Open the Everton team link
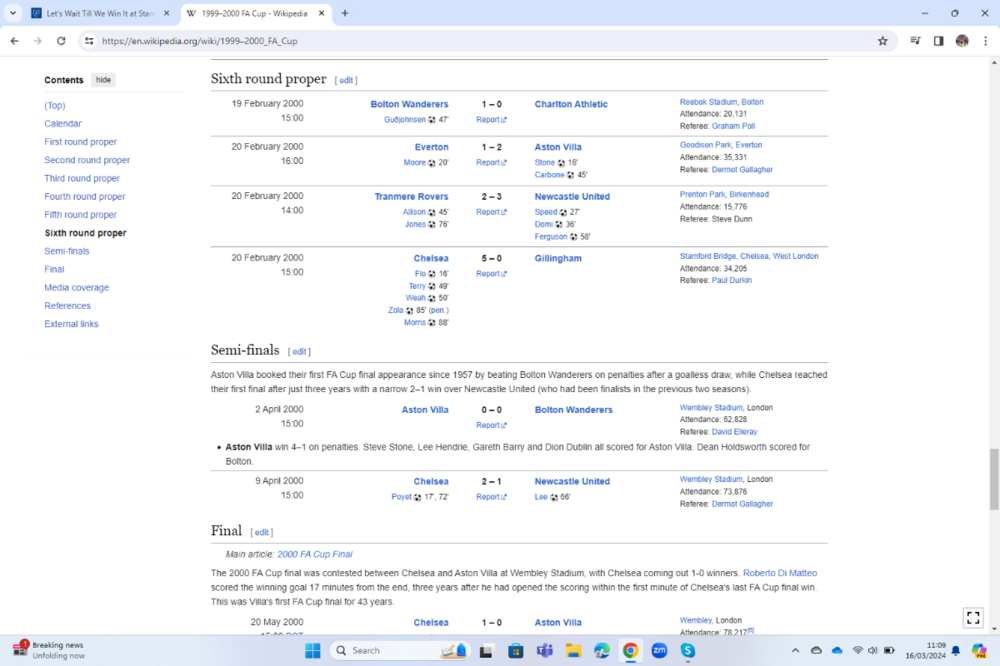Viewport: 1000px width, 666px height. [431, 147]
